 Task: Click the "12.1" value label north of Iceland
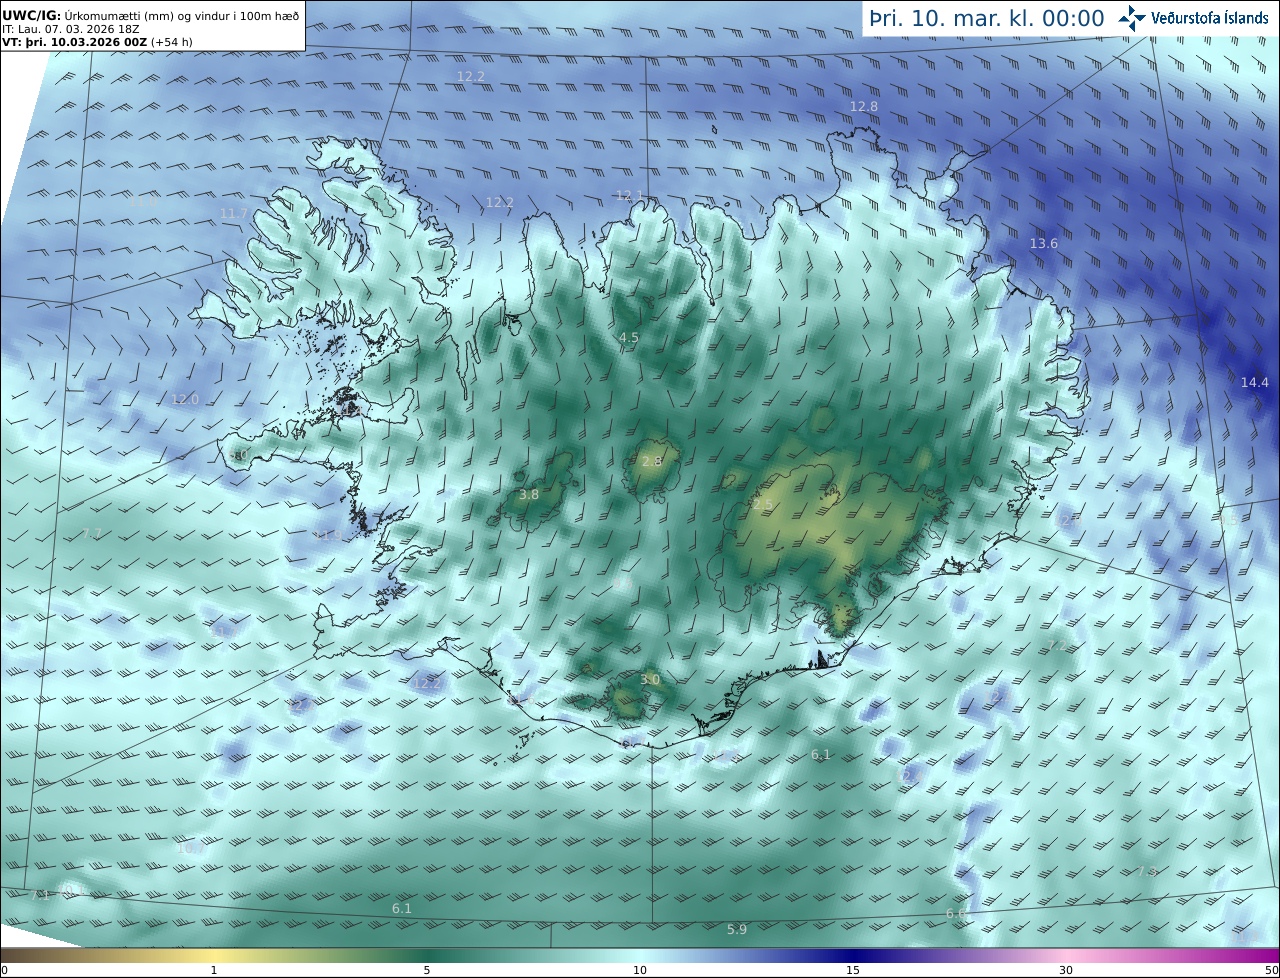[629, 195]
